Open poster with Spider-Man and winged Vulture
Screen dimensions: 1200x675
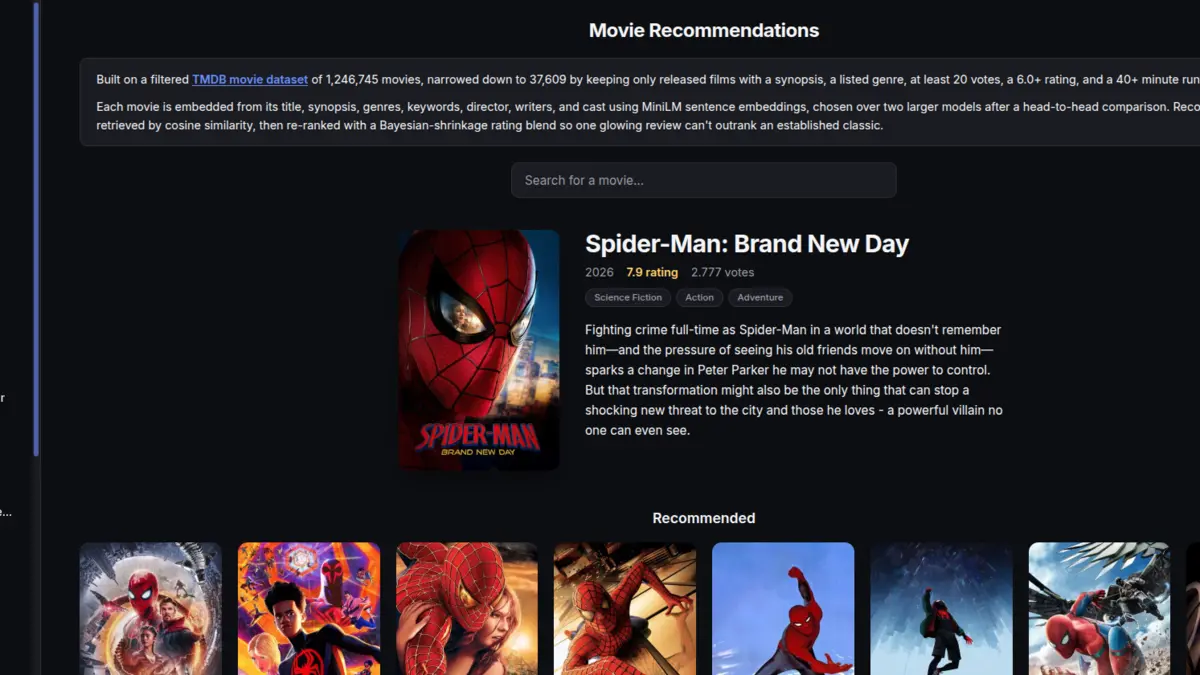[x=1099, y=609]
